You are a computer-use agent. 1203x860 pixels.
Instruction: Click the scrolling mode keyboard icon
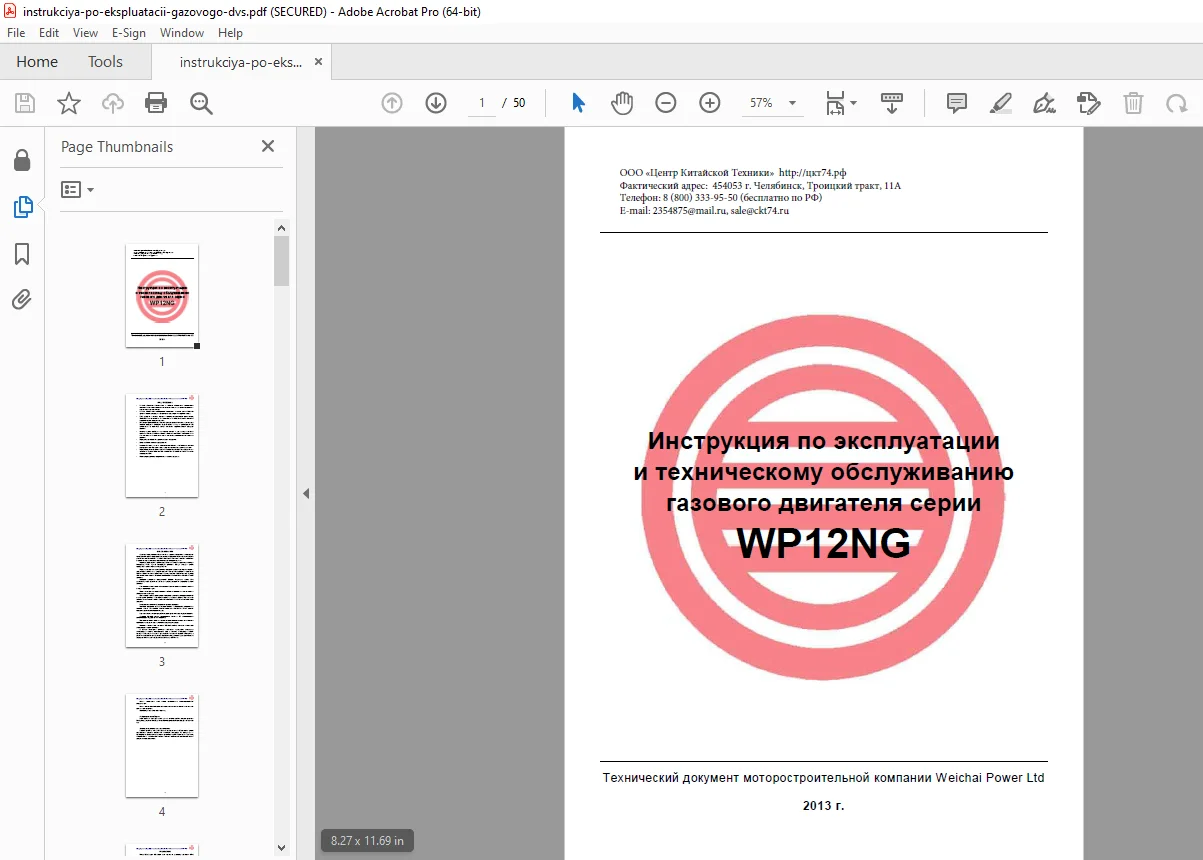[x=891, y=103]
